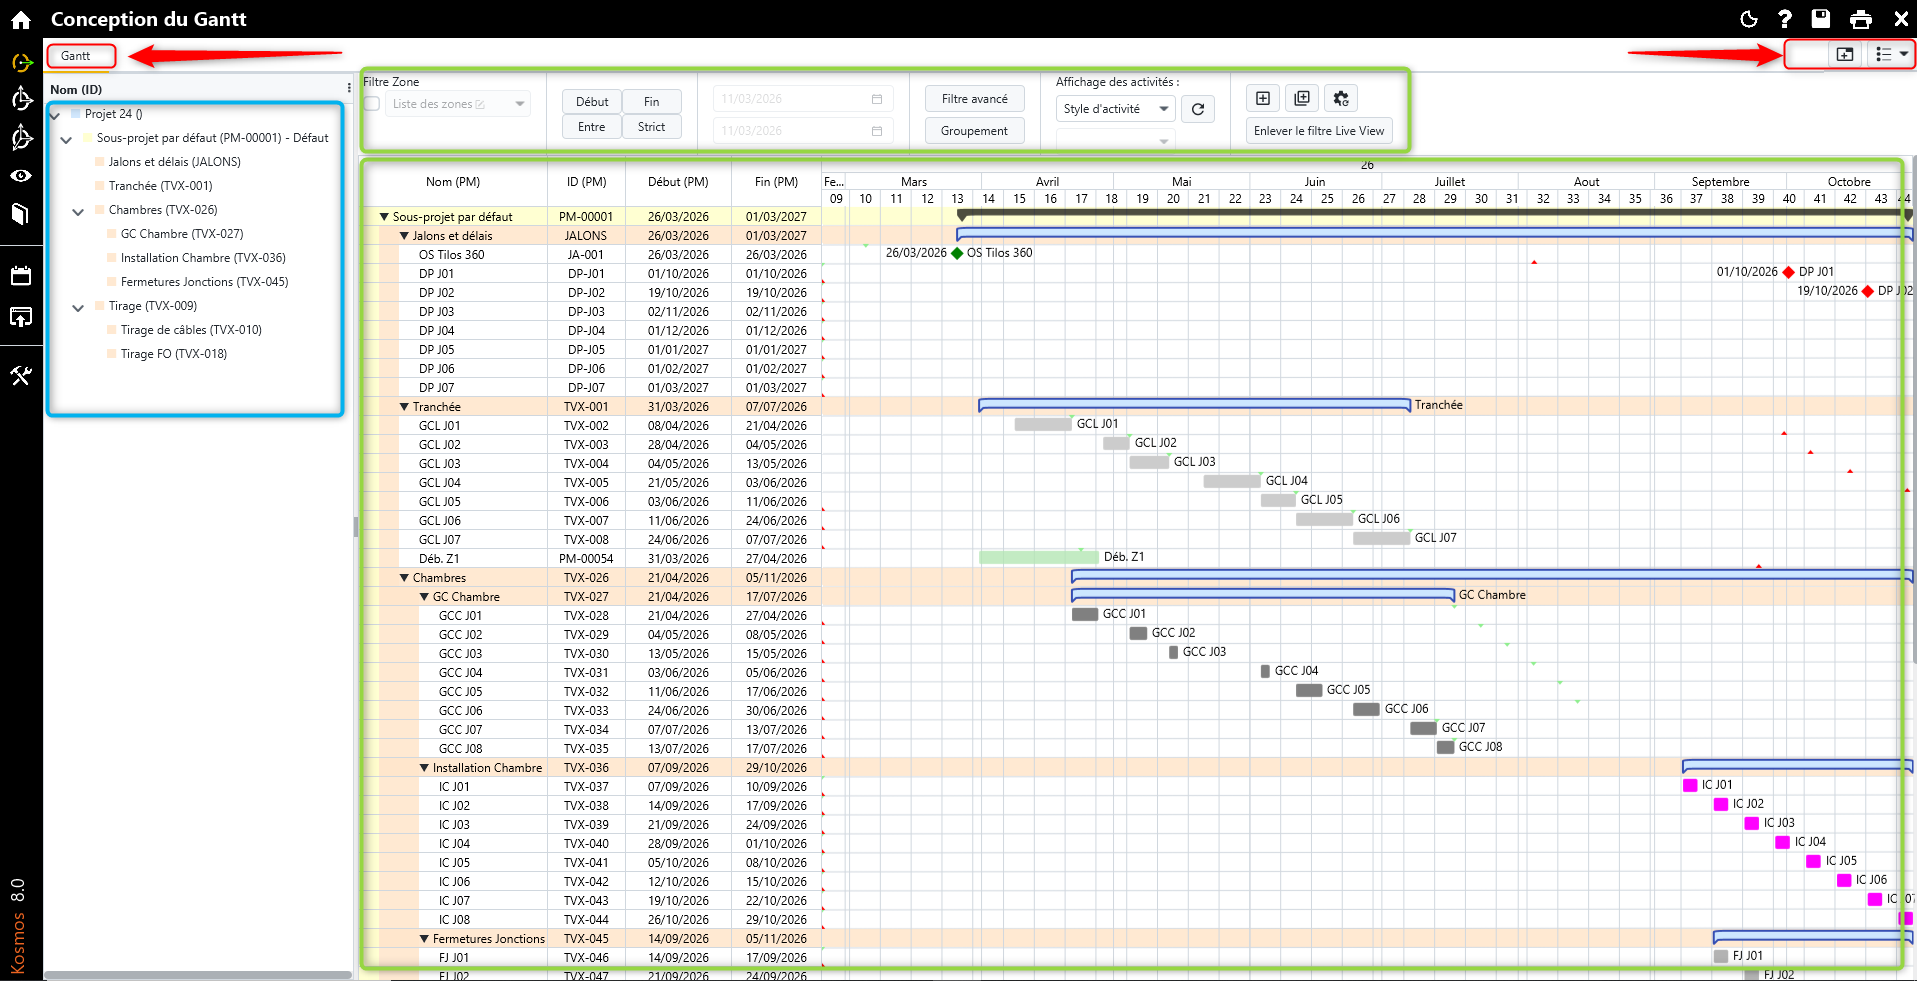Select the Gantt tab
Image resolution: width=1917 pixels, height=981 pixels.
[76, 56]
